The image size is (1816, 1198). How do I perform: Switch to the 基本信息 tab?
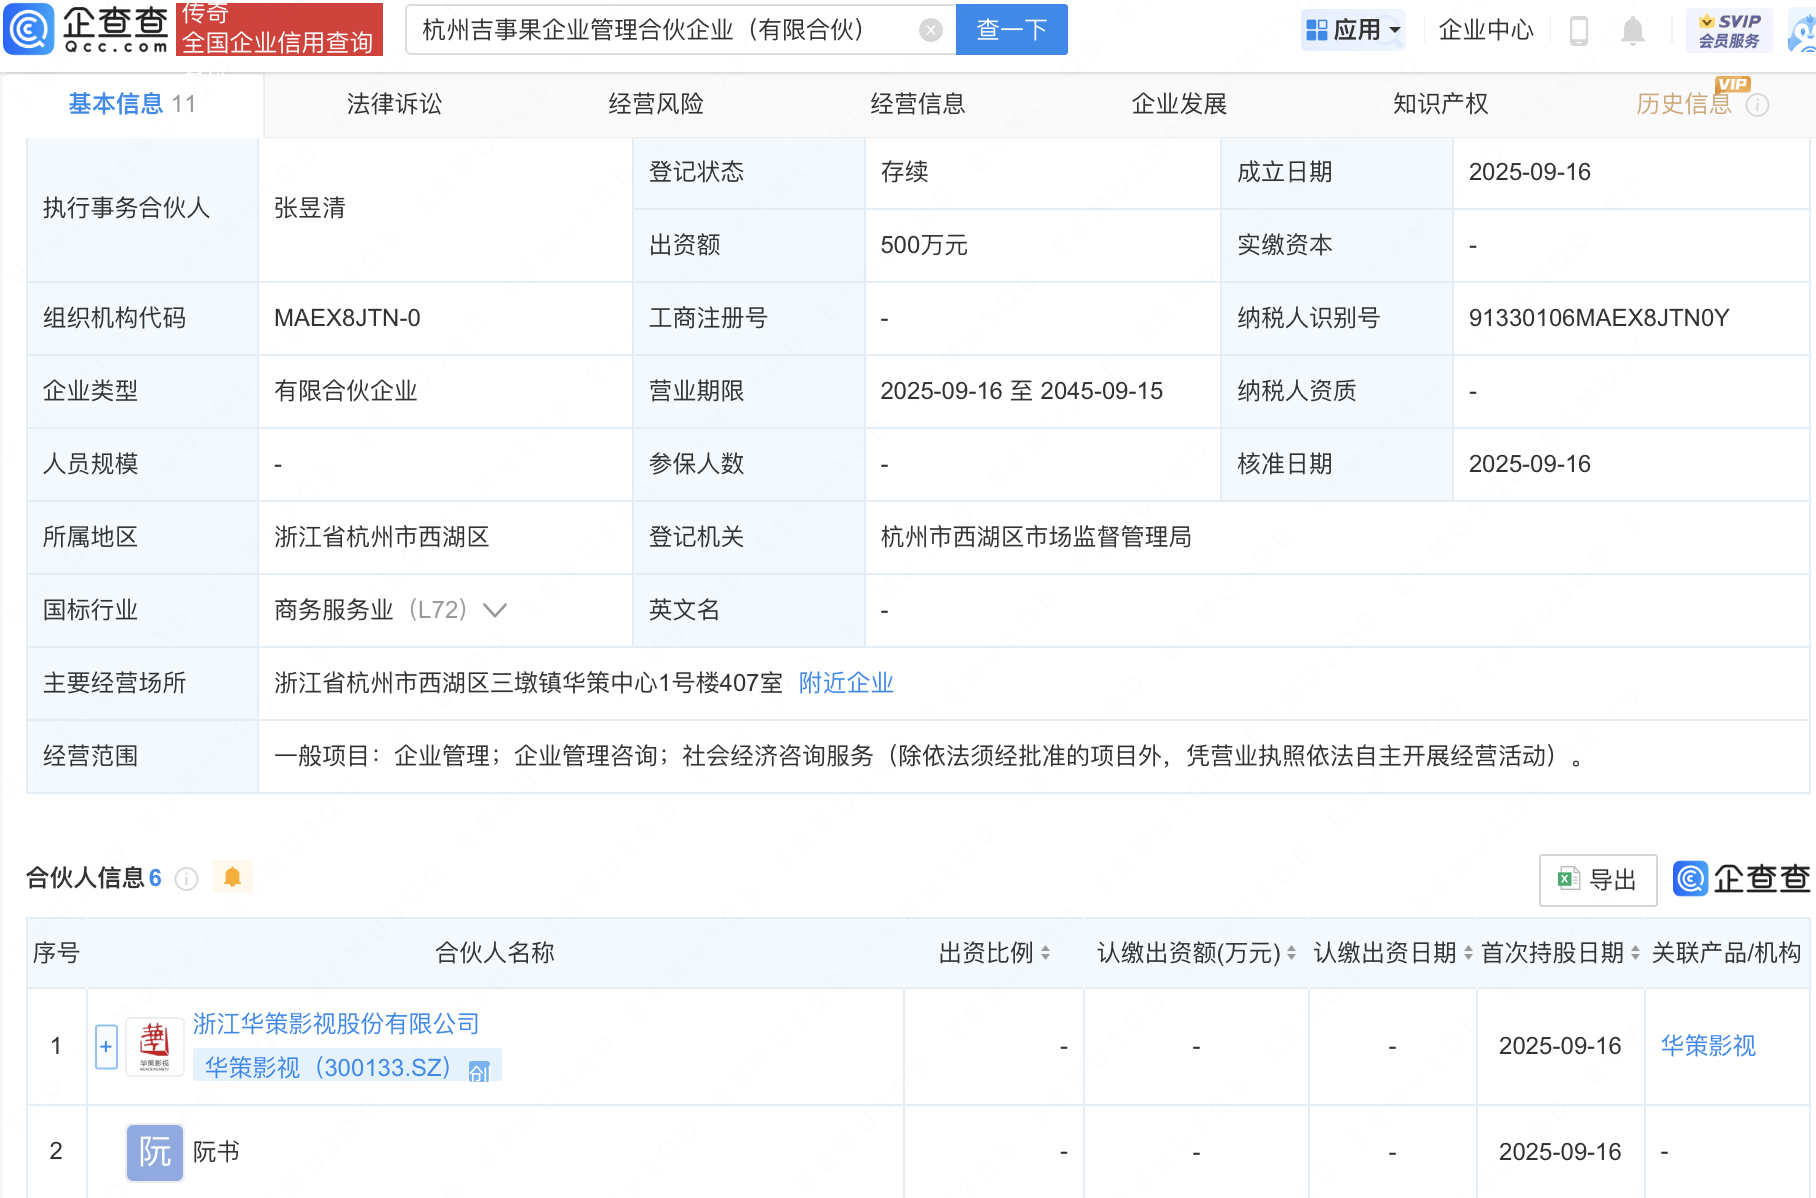[132, 104]
